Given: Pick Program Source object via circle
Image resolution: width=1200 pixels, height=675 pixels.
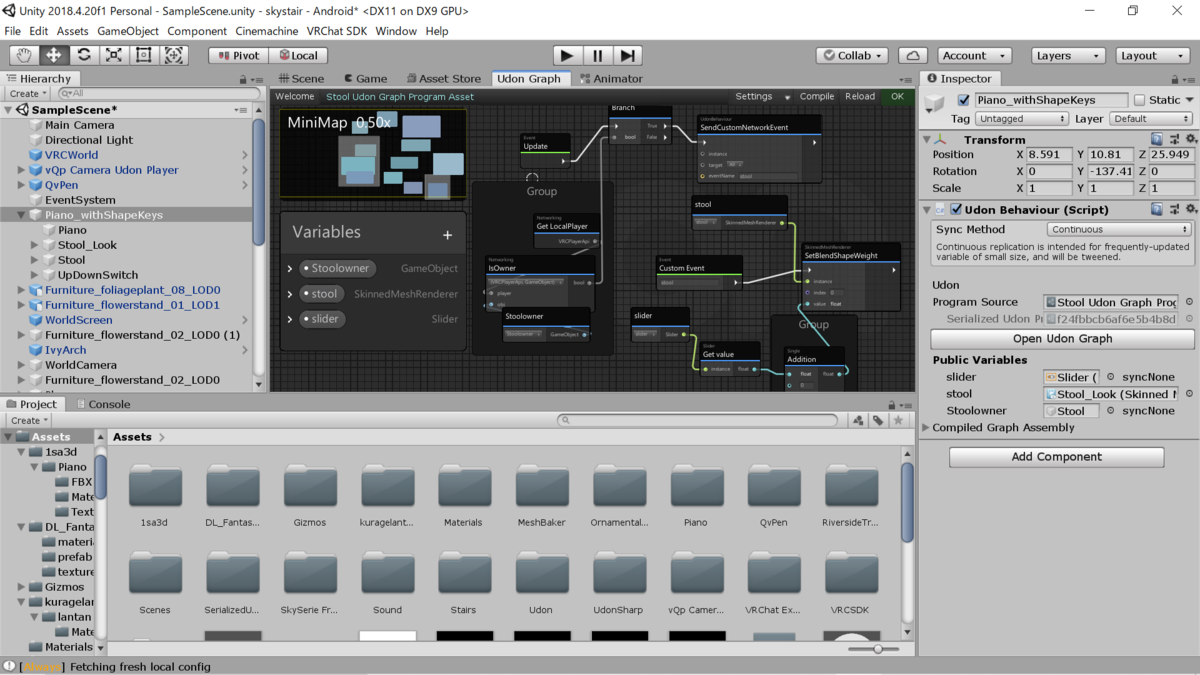Looking at the screenshot, I should [1189, 302].
